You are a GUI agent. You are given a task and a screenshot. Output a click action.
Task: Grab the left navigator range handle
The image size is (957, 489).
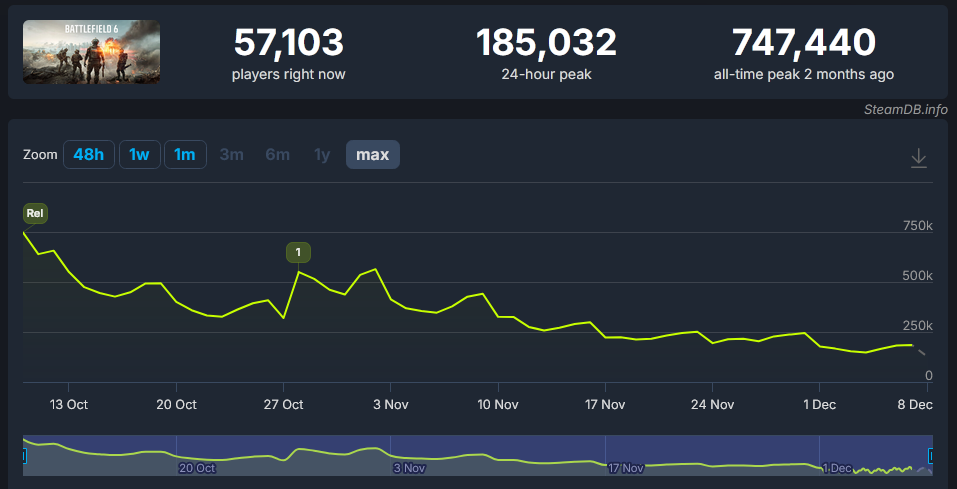(24, 455)
